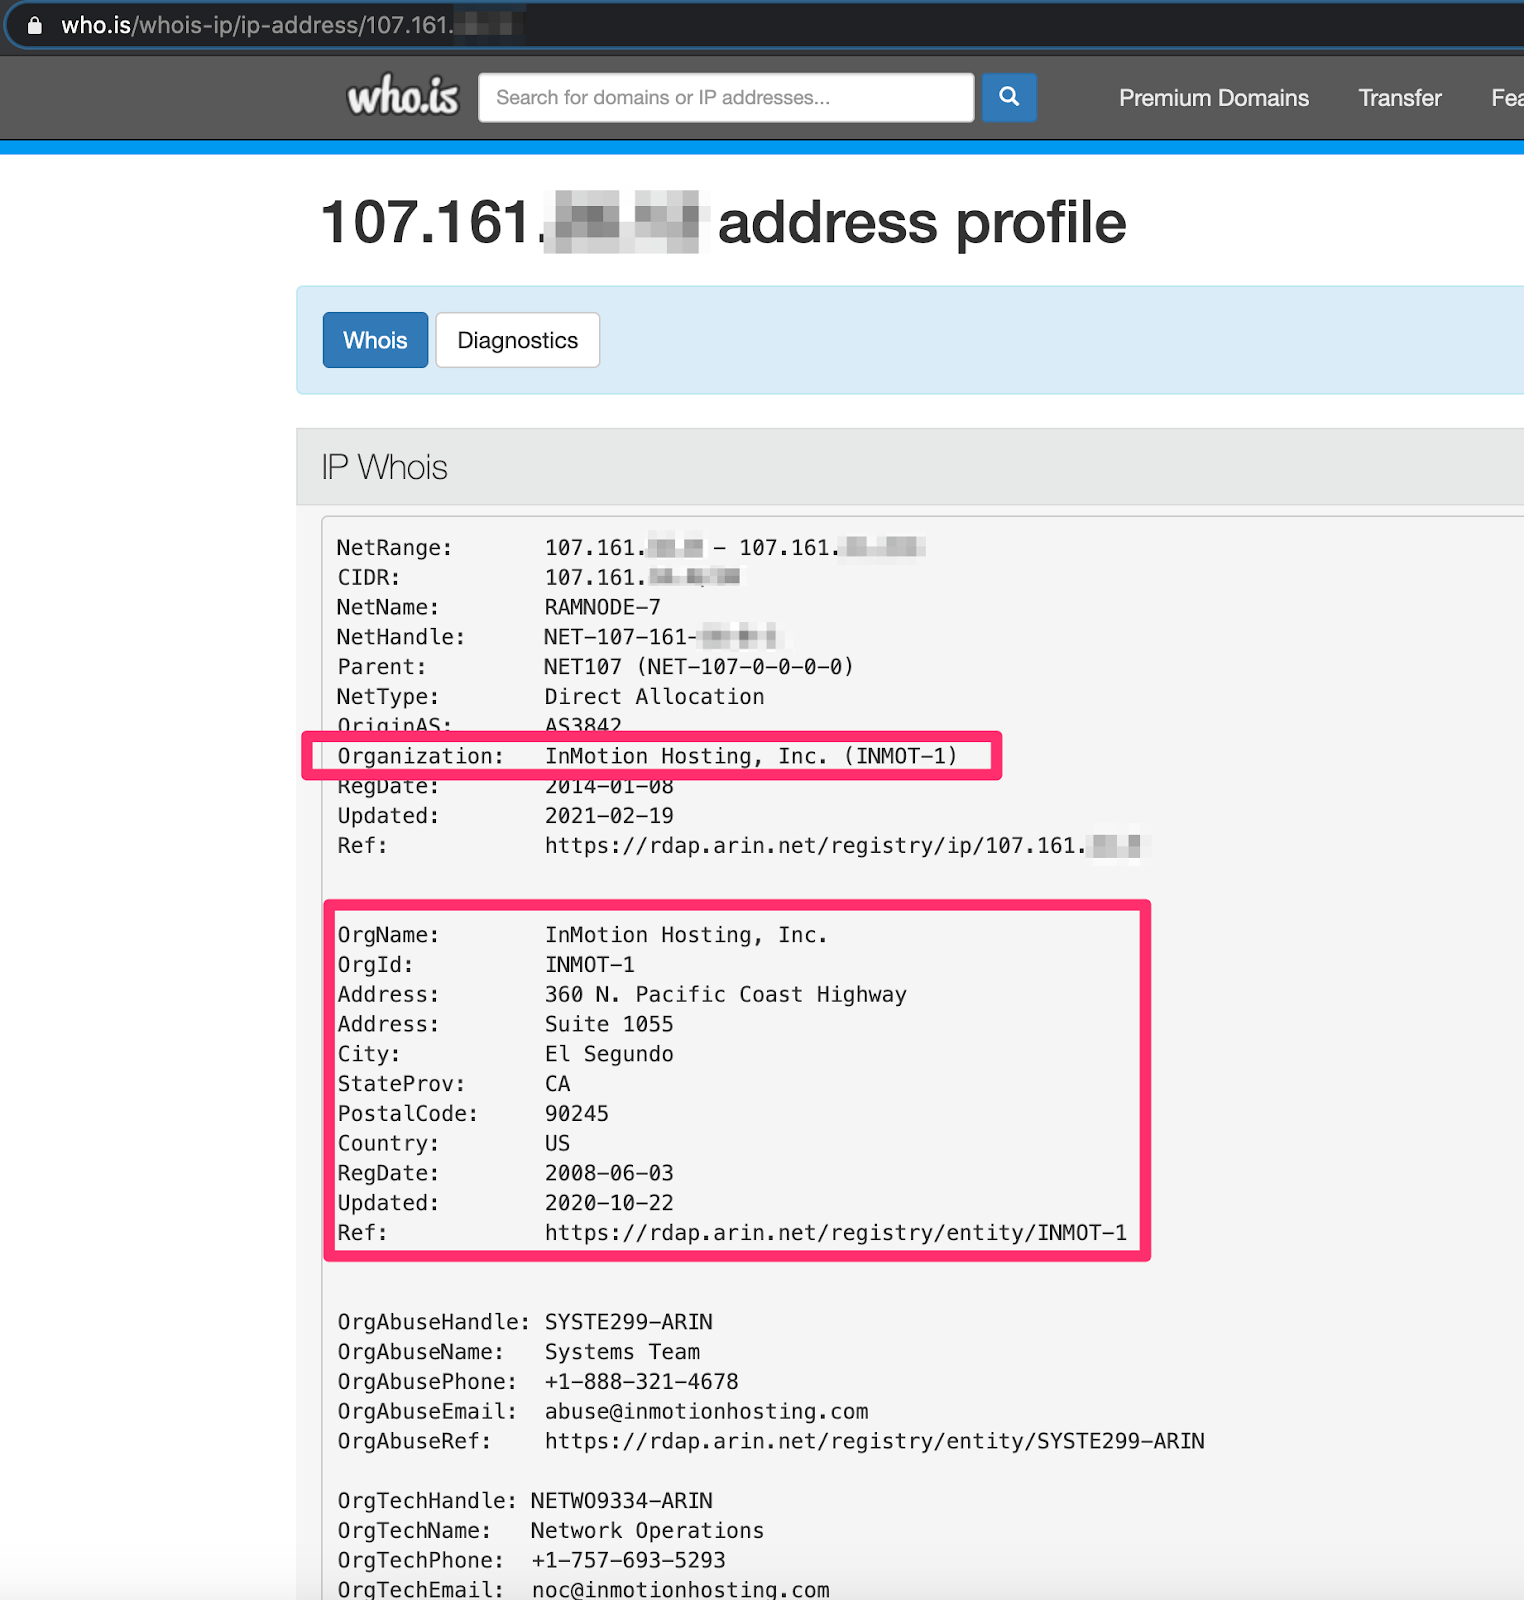Select the OrgName value InMotion Hosting, Inc.
The image size is (1524, 1600).
tap(686, 935)
